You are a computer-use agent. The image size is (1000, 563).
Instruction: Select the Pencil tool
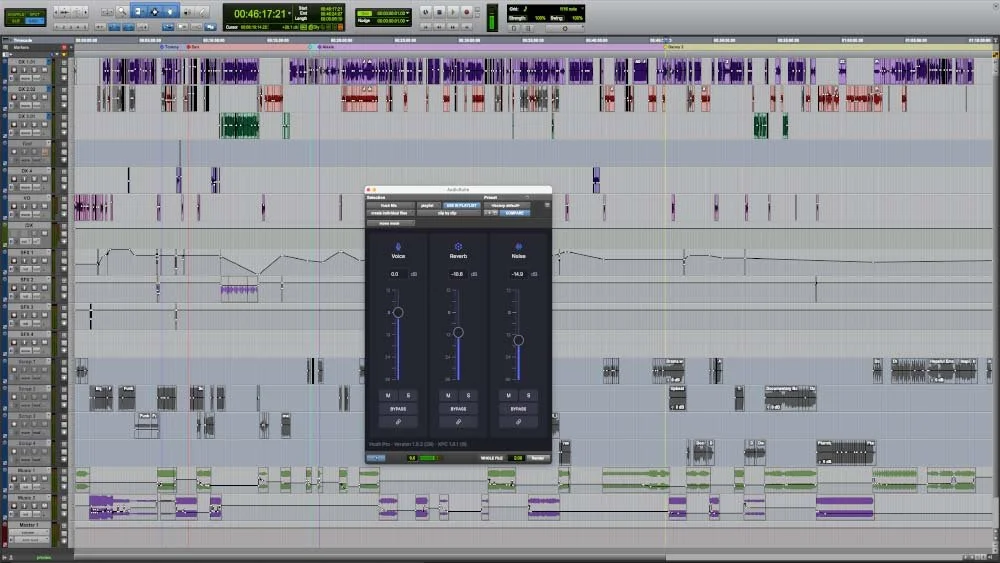(x=202, y=11)
